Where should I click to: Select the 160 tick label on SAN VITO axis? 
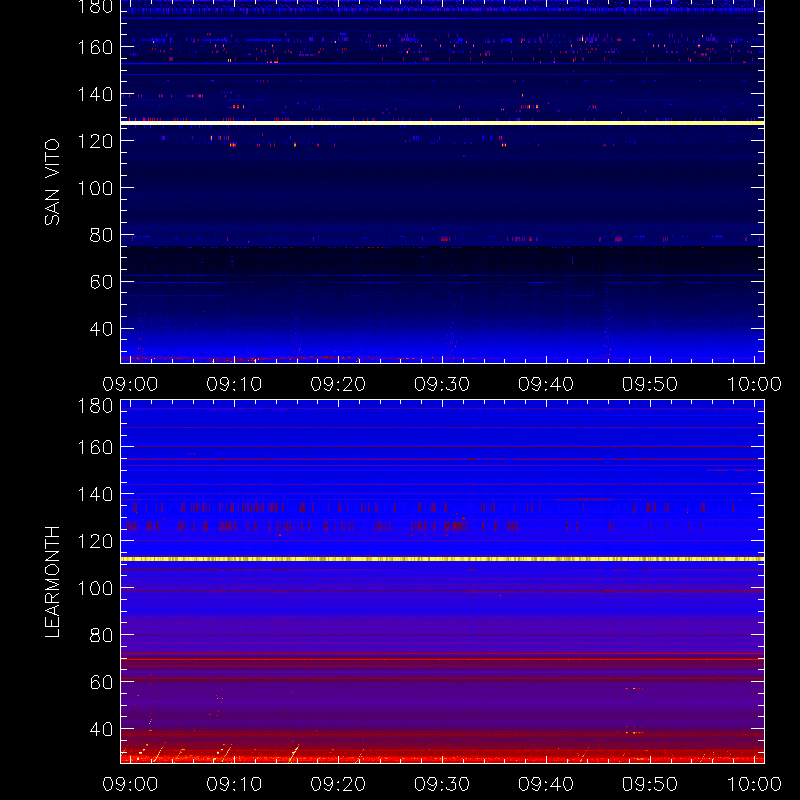(x=95, y=47)
